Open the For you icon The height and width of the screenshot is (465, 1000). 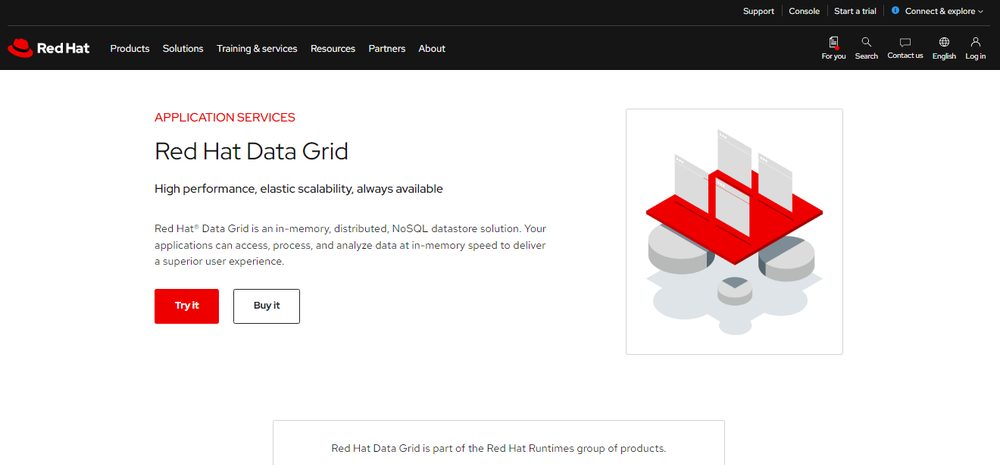(x=834, y=42)
